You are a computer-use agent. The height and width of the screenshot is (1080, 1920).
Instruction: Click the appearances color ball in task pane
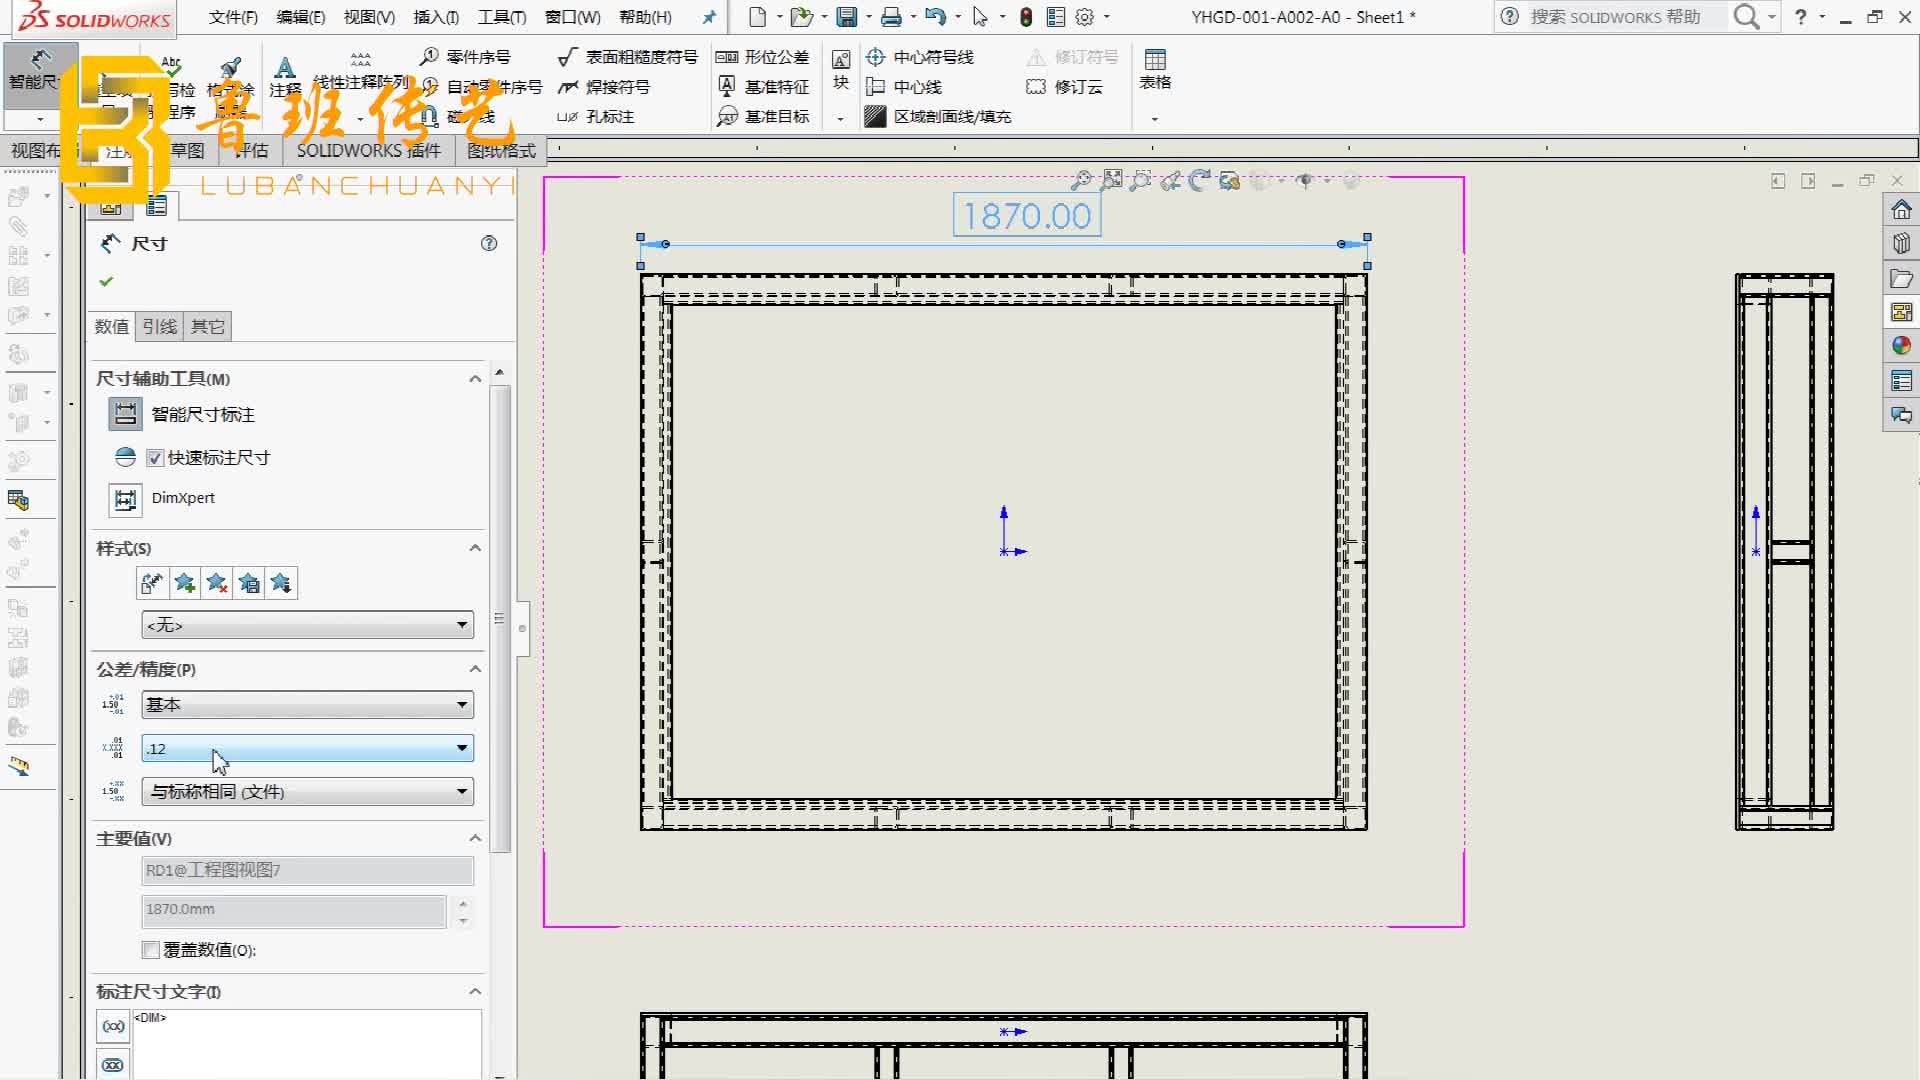pos(1901,346)
